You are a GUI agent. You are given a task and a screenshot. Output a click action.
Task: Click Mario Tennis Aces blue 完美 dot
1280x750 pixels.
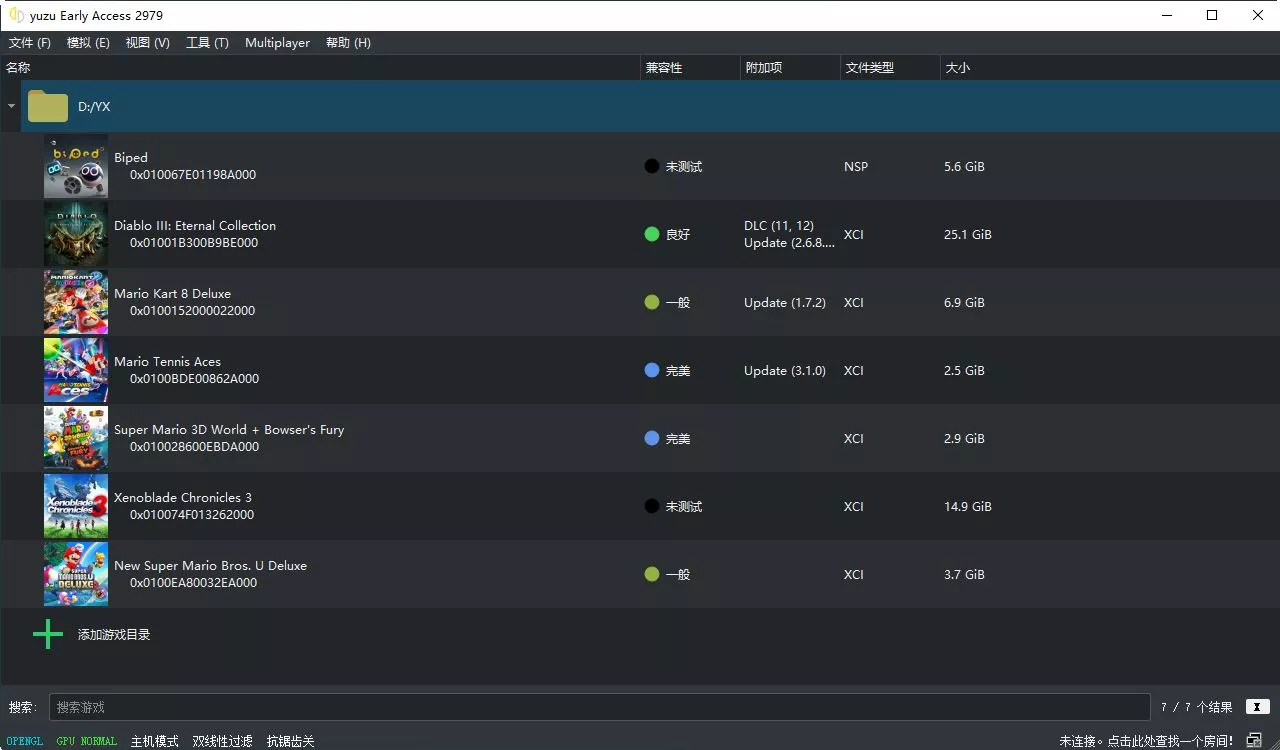(652, 370)
